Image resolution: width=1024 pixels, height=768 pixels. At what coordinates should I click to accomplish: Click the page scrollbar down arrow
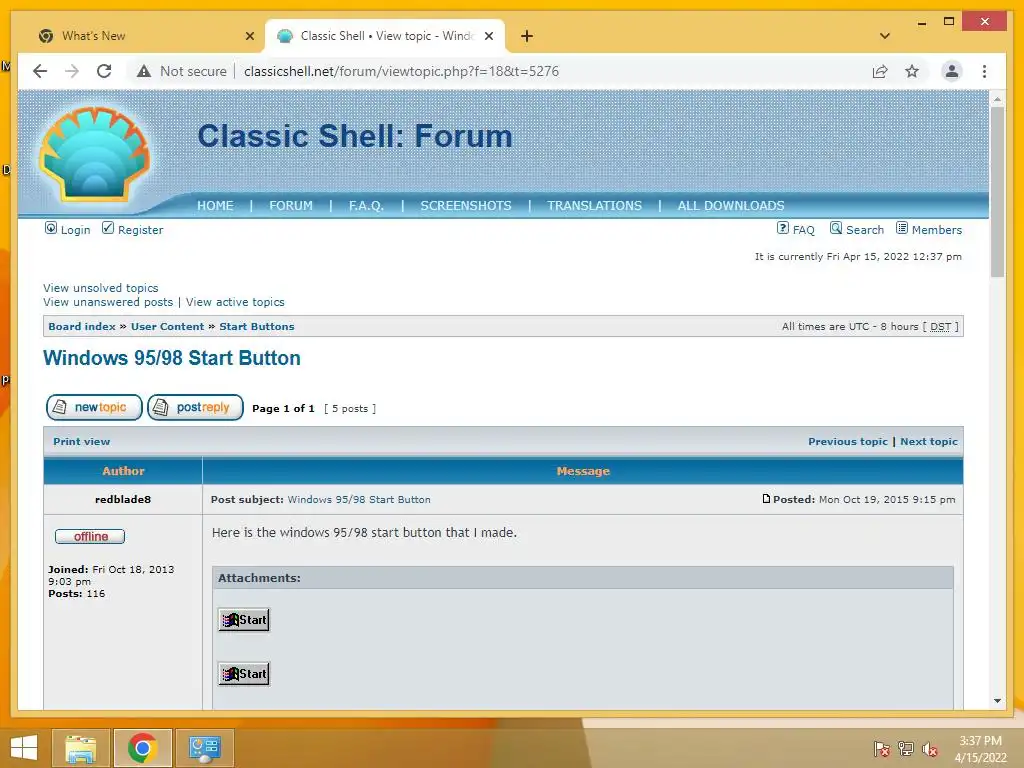[997, 701]
